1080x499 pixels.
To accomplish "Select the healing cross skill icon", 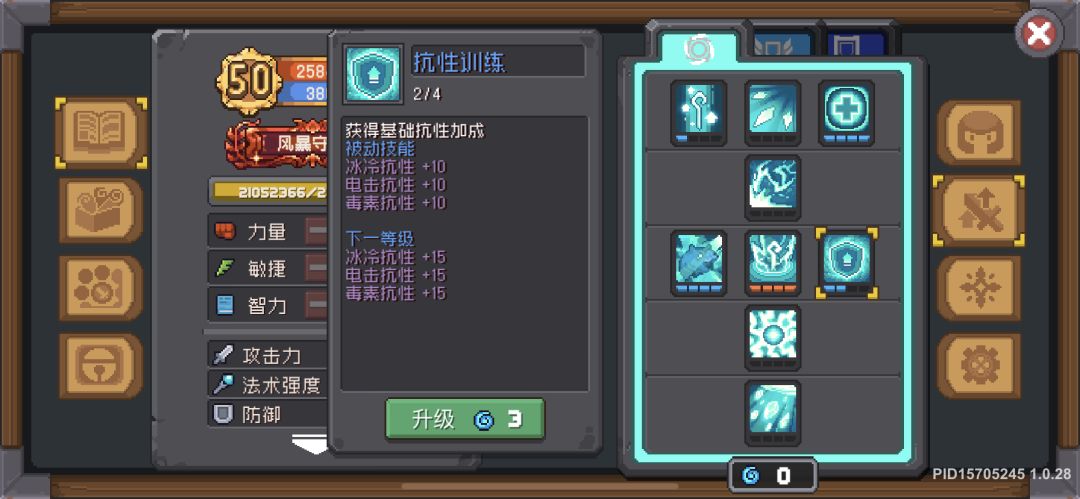I will pyautogui.click(x=847, y=112).
